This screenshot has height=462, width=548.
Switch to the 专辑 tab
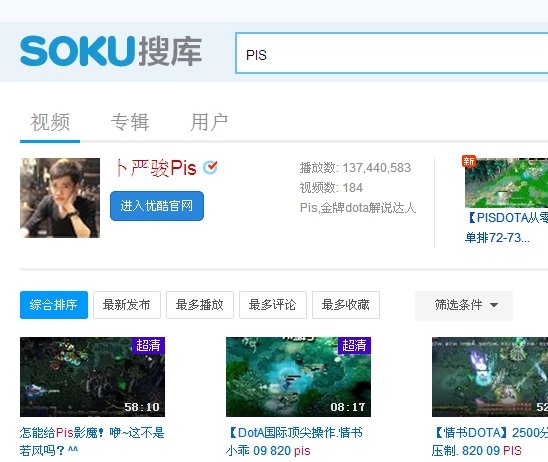(130, 122)
